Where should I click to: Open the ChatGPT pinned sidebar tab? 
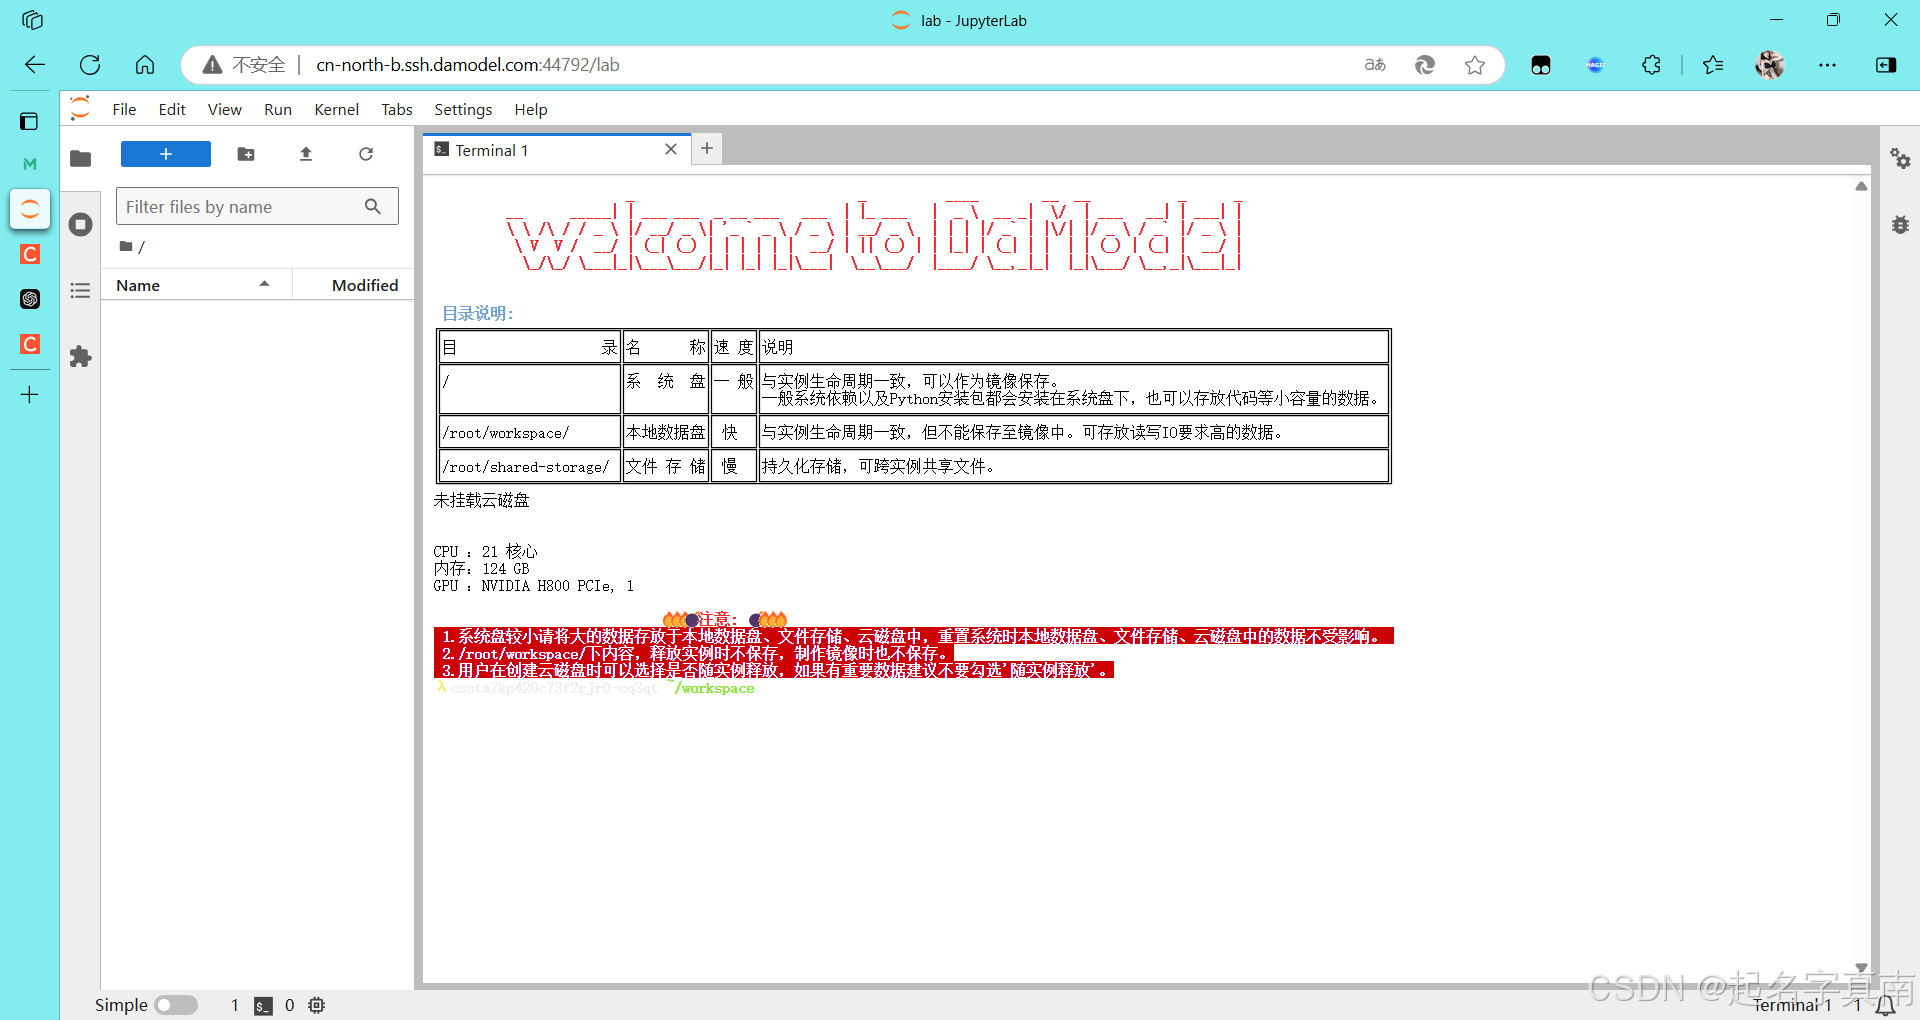tap(30, 299)
